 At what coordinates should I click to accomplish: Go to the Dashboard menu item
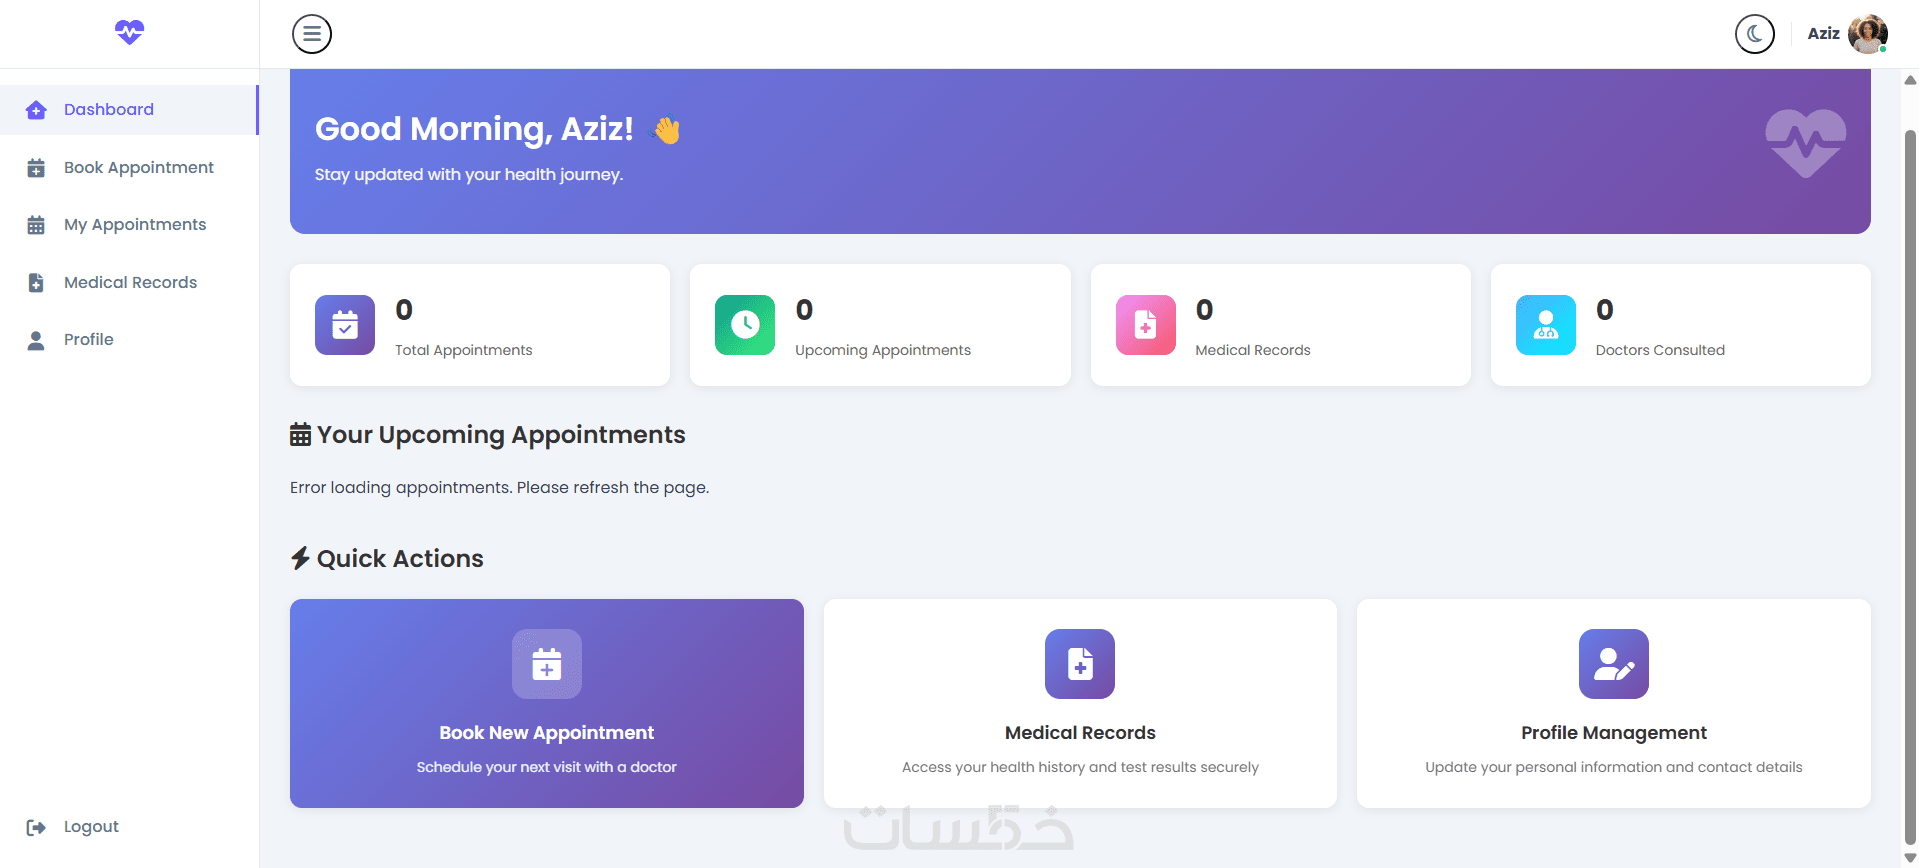[109, 110]
